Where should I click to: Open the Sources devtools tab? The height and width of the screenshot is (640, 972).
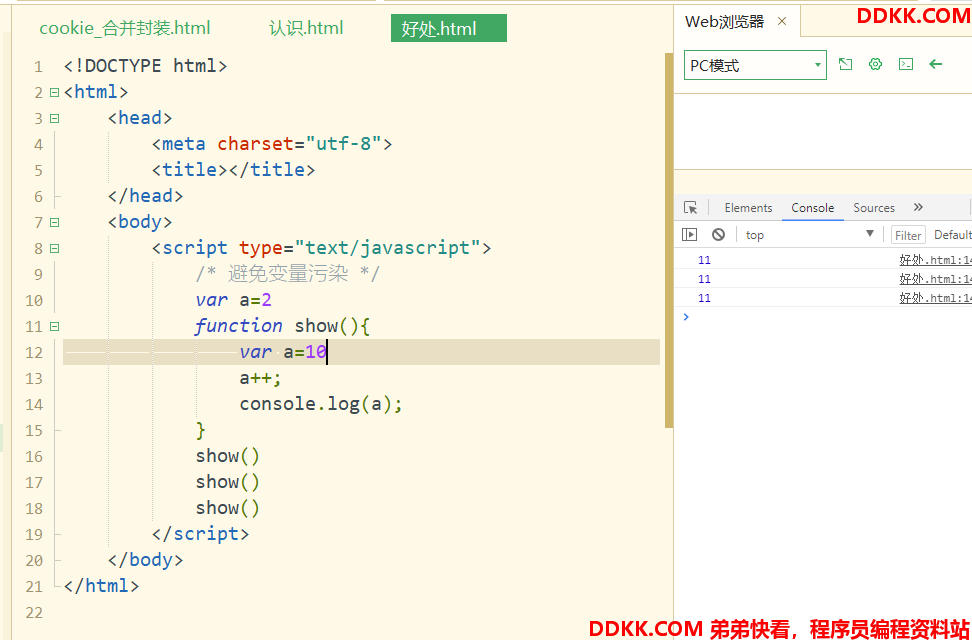tap(873, 208)
